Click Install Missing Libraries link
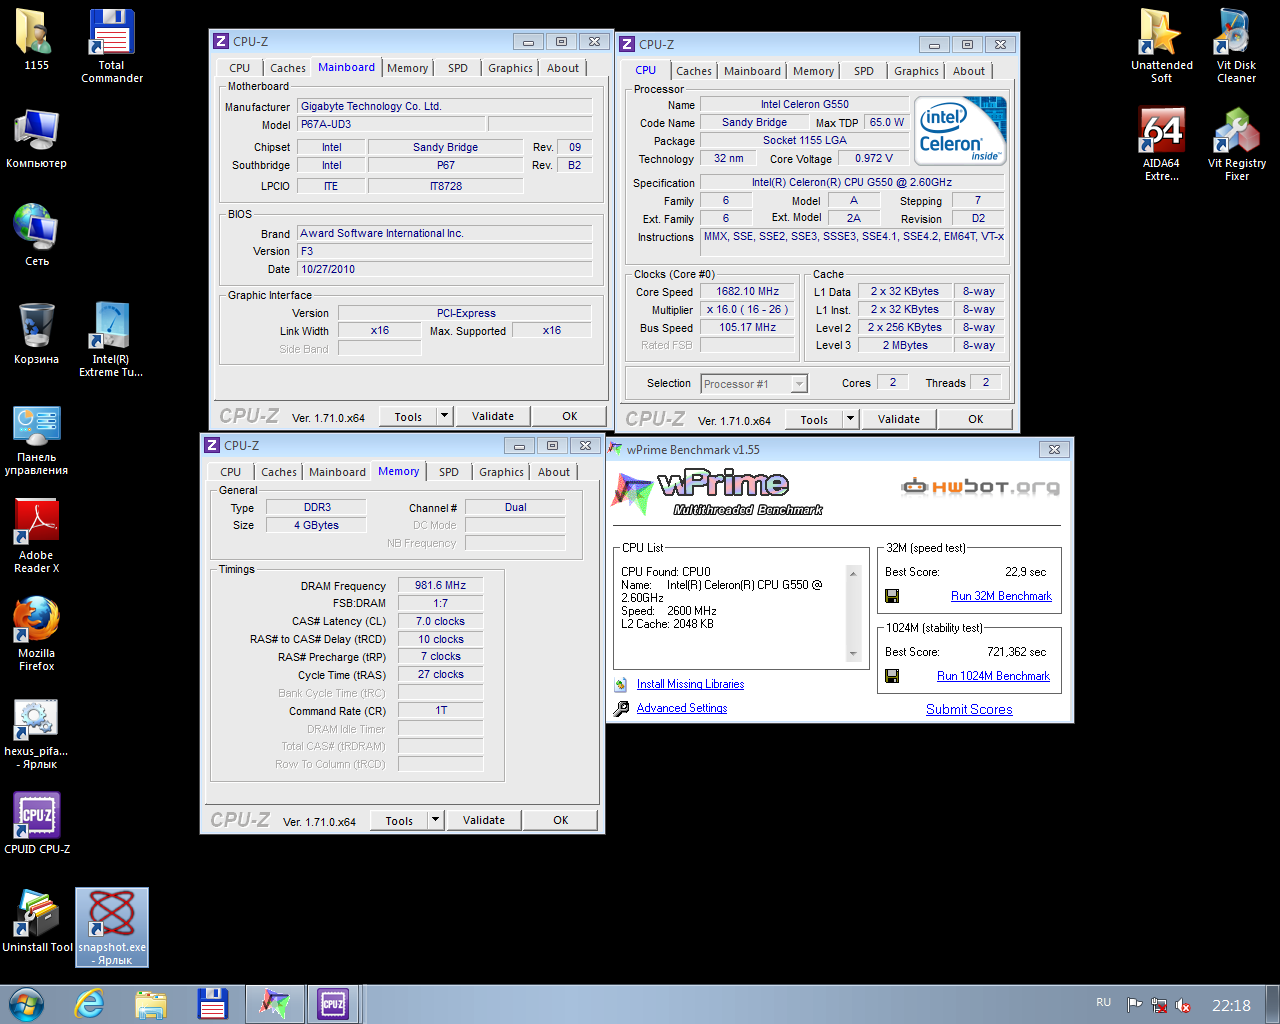This screenshot has width=1280, height=1024. pyautogui.click(x=690, y=684)
